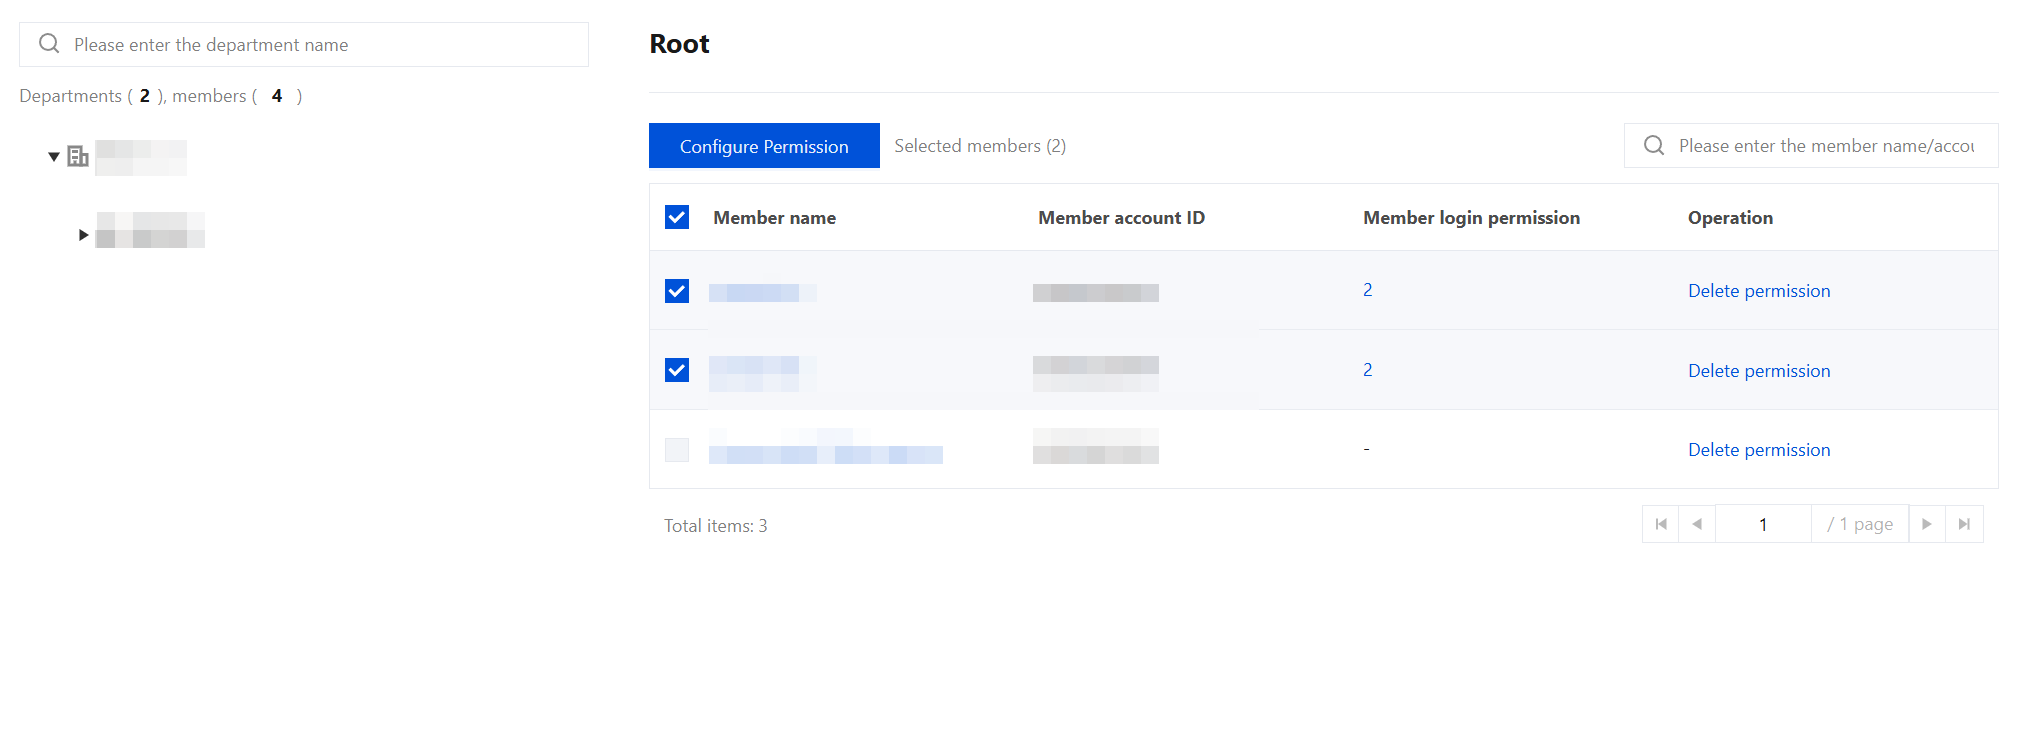Expand the child department tree node

[x=84, y=235]
